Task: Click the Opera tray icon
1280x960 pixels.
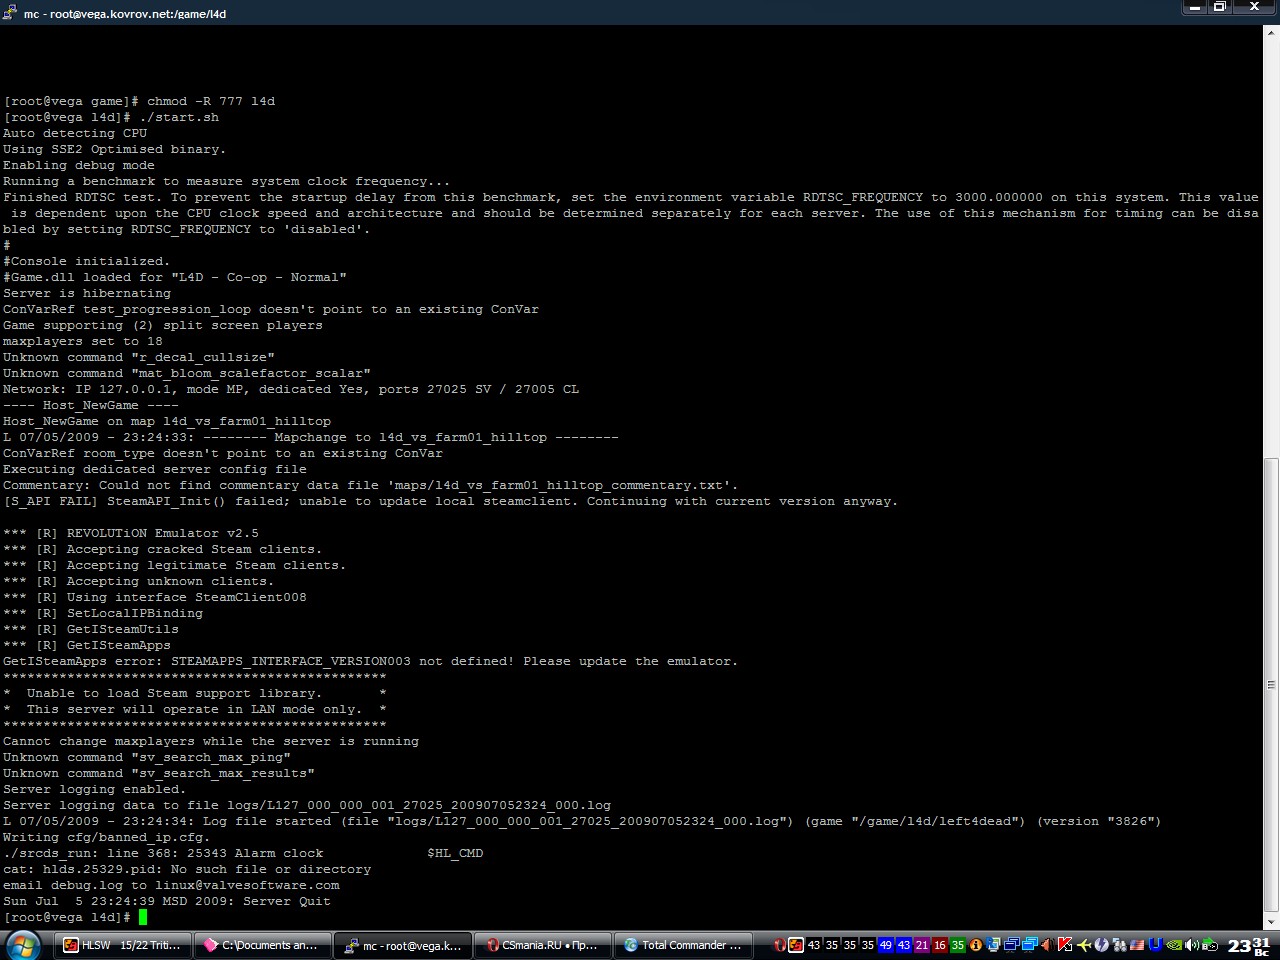Action: pyautogui.click(x=779, y=945)
